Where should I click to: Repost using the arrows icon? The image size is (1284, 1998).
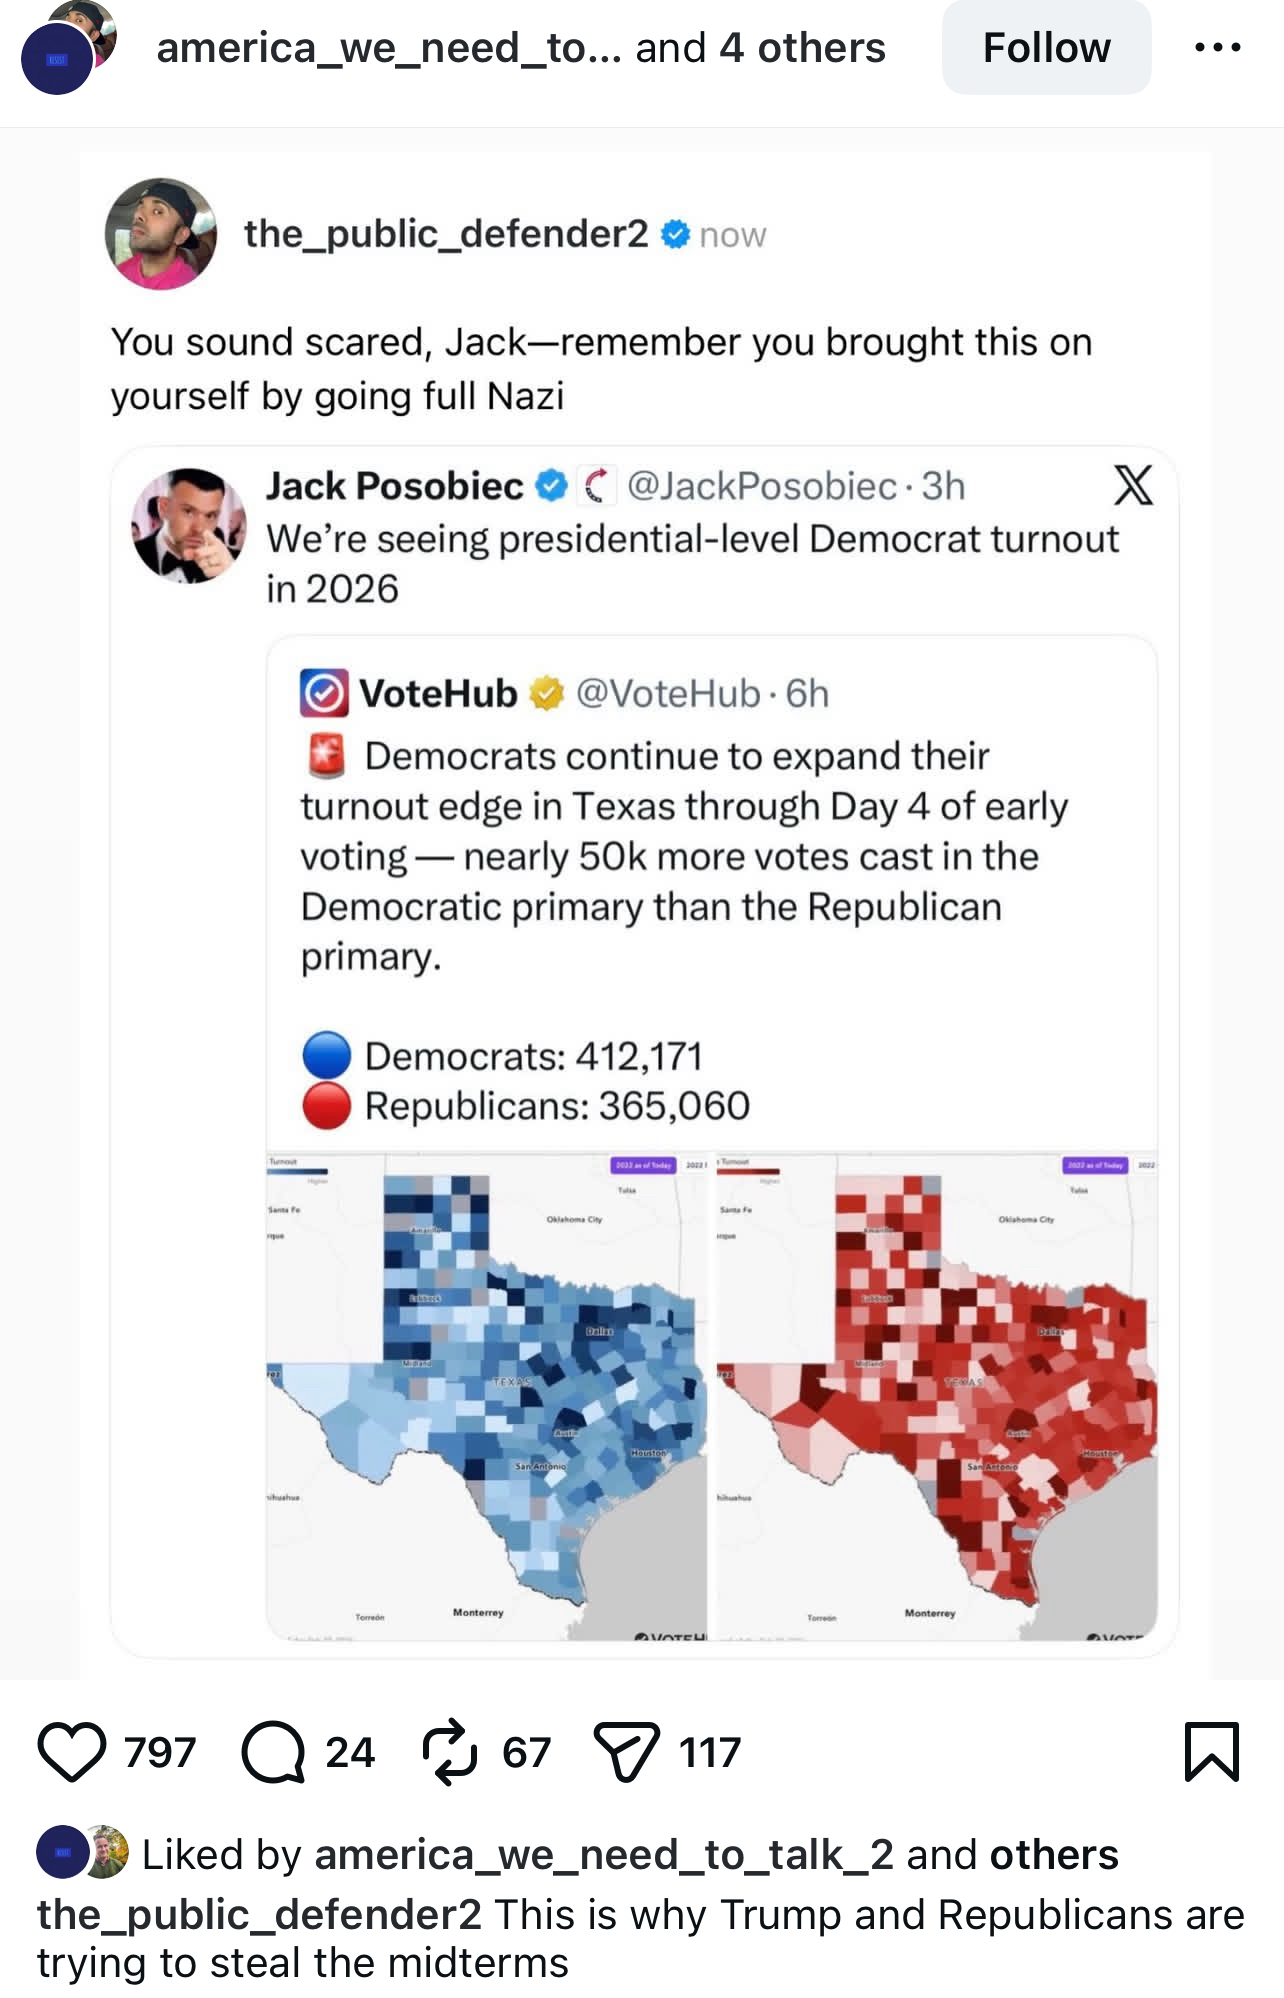(450, 1752)
